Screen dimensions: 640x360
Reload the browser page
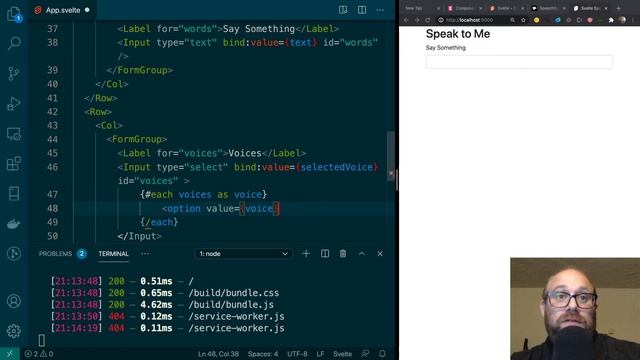[427, 20]
